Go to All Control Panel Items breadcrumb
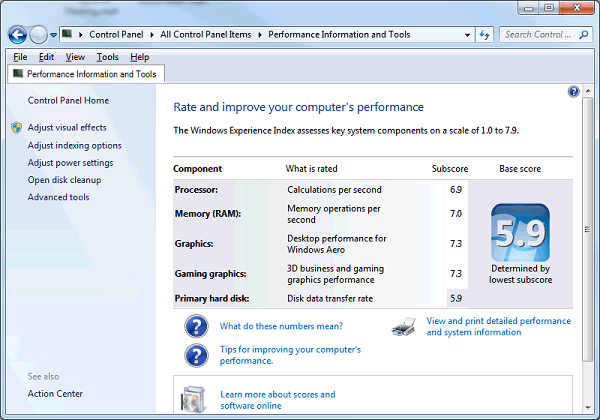 [x=206, y=35]
